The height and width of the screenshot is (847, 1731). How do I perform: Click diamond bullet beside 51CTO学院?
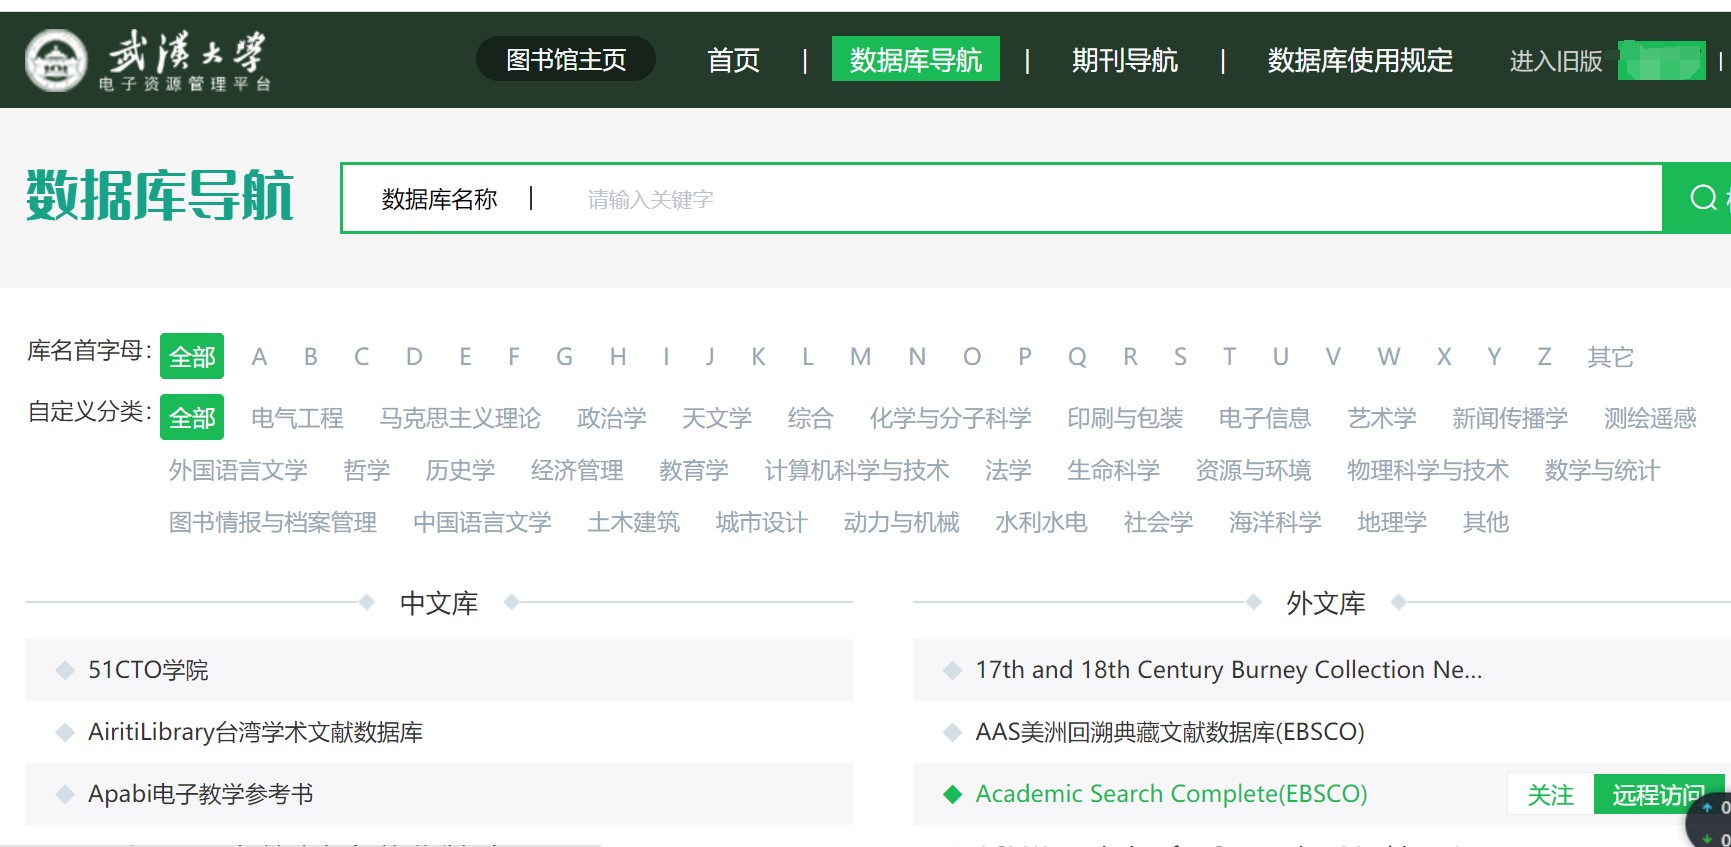(65, 670)
